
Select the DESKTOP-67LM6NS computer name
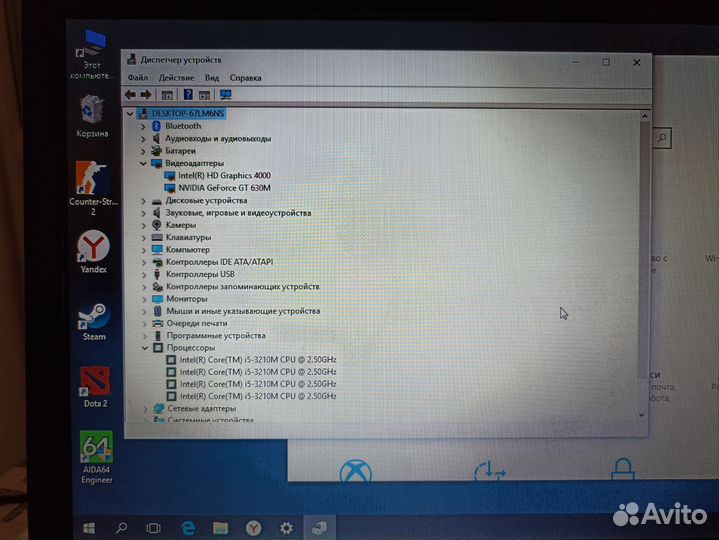[188, 113]
